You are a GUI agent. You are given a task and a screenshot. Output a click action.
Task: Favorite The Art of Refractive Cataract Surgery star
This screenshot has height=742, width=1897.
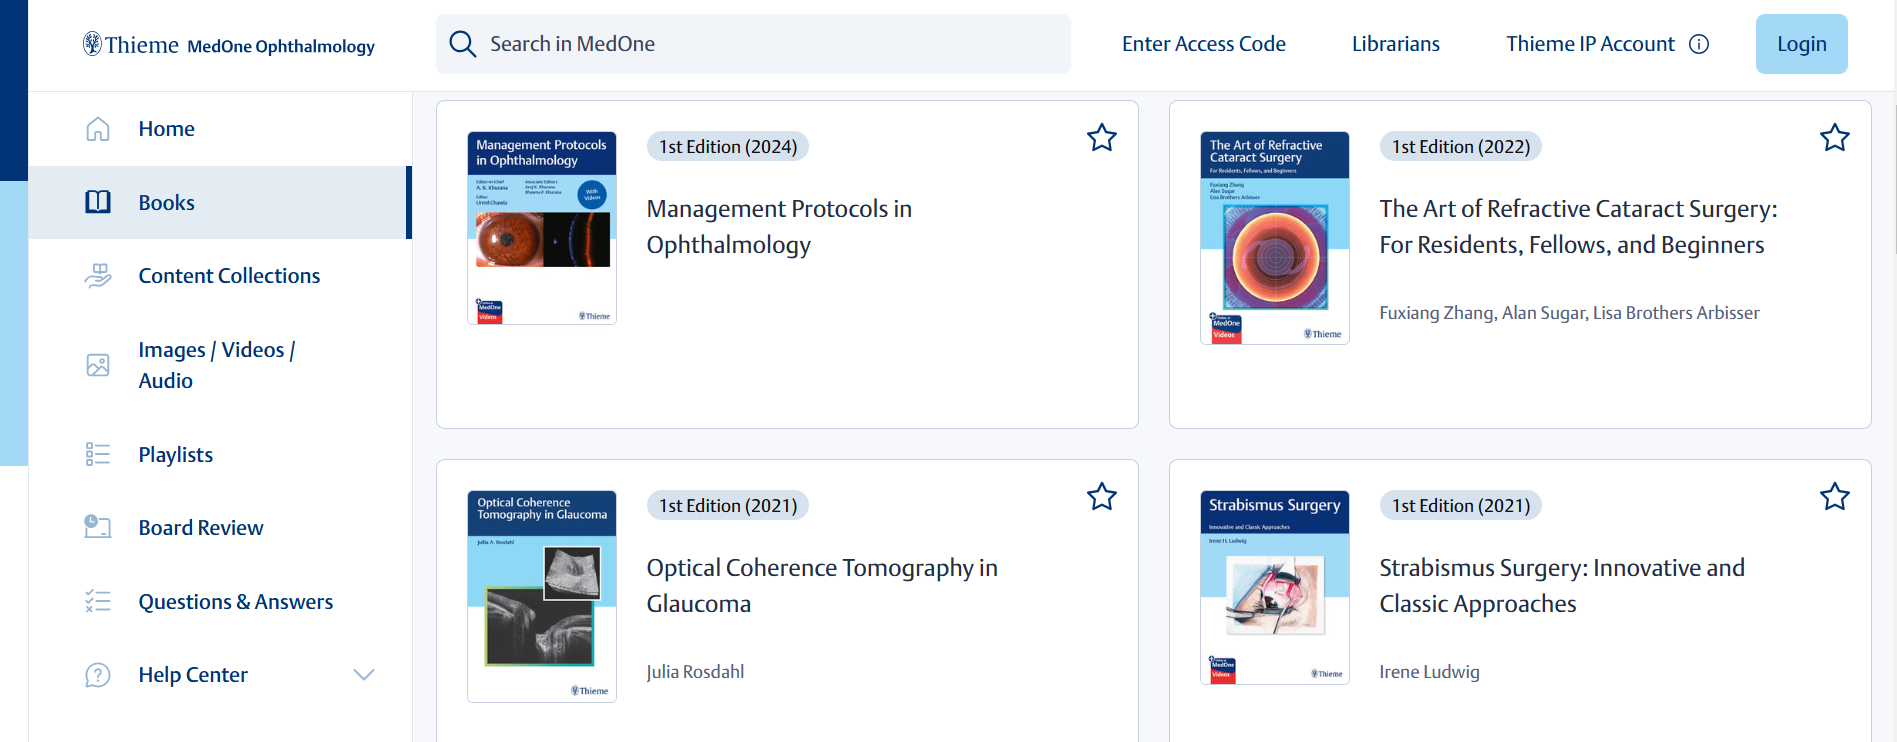pyautogui.click(x=1834, y=137)
